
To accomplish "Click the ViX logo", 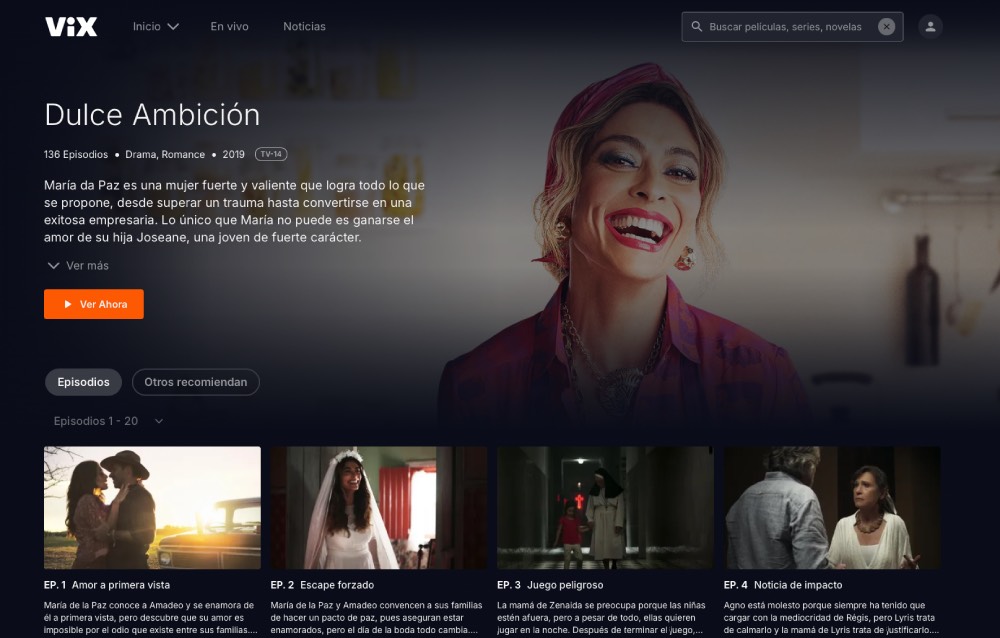I will [71, 27].
